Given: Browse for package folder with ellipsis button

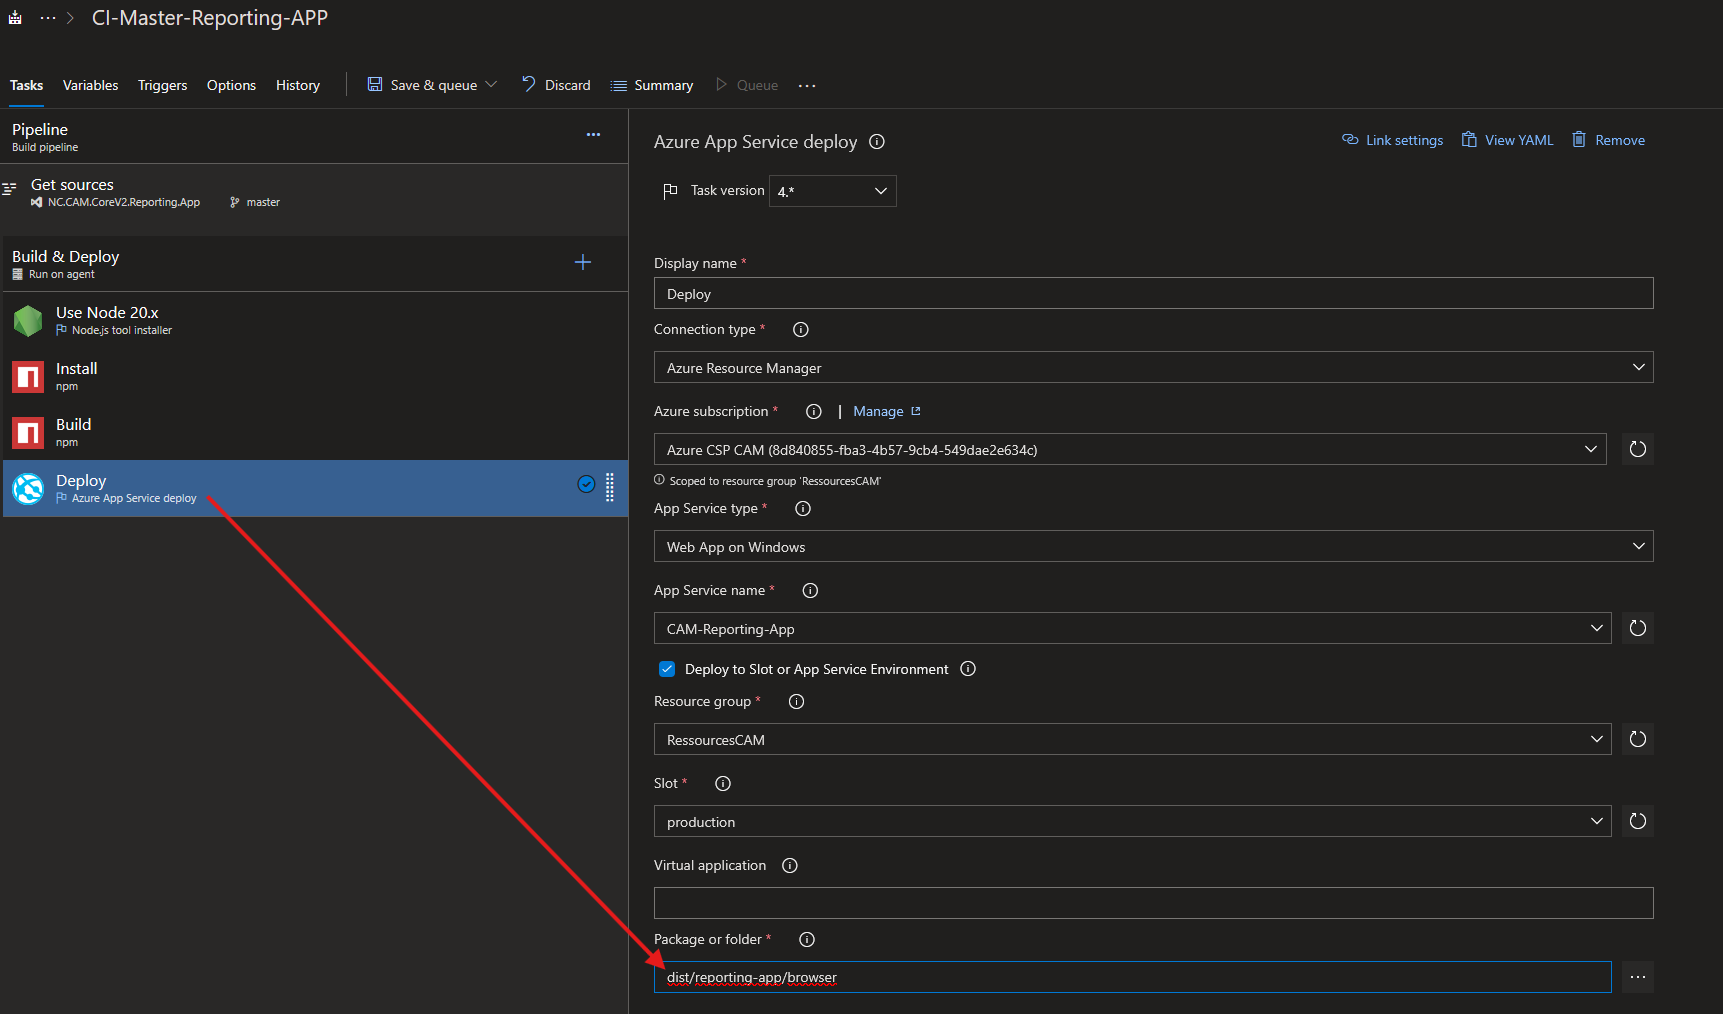Looking at the screenshot, I should tap(1637, 977).
